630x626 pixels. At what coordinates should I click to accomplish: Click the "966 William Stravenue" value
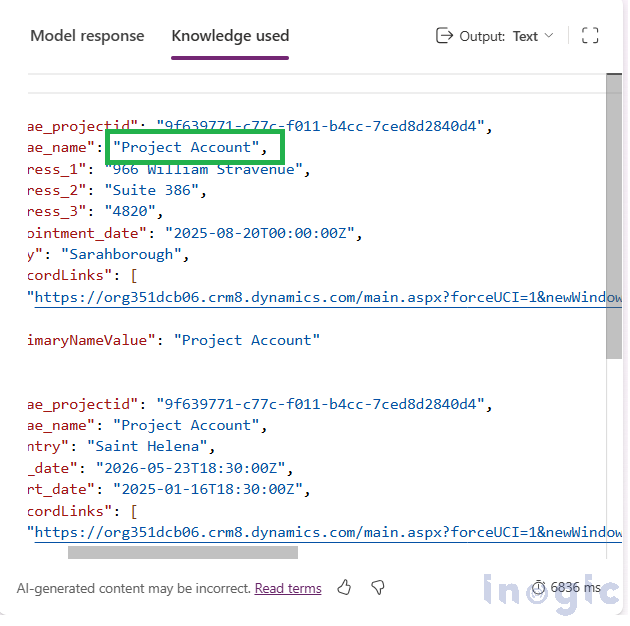click(204, 169)
